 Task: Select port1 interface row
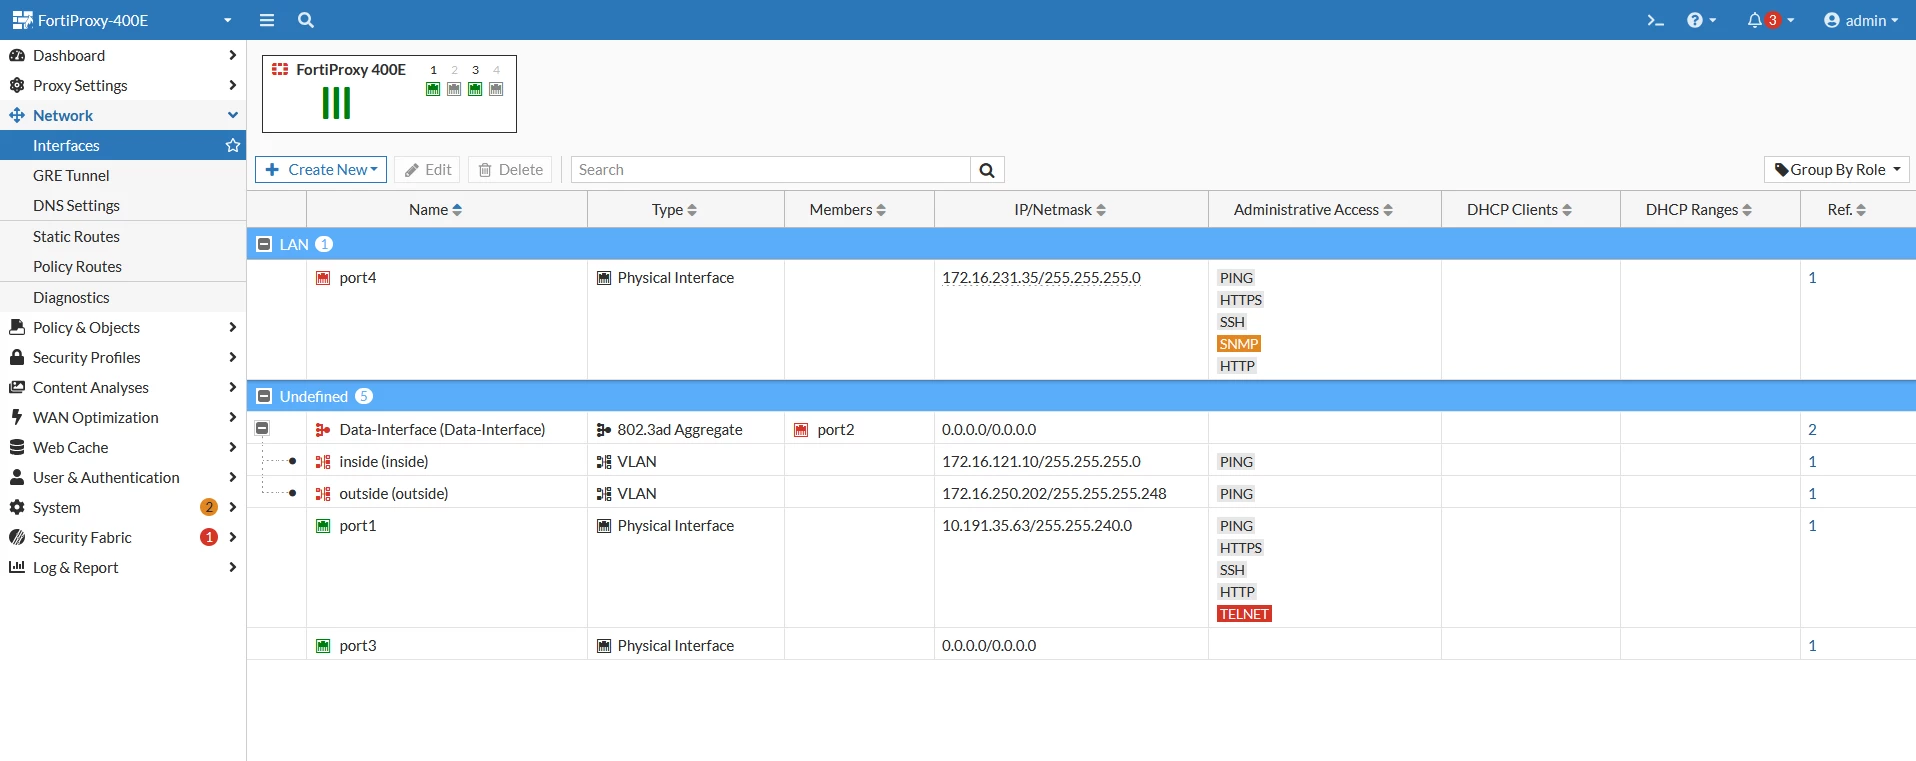1081,568
